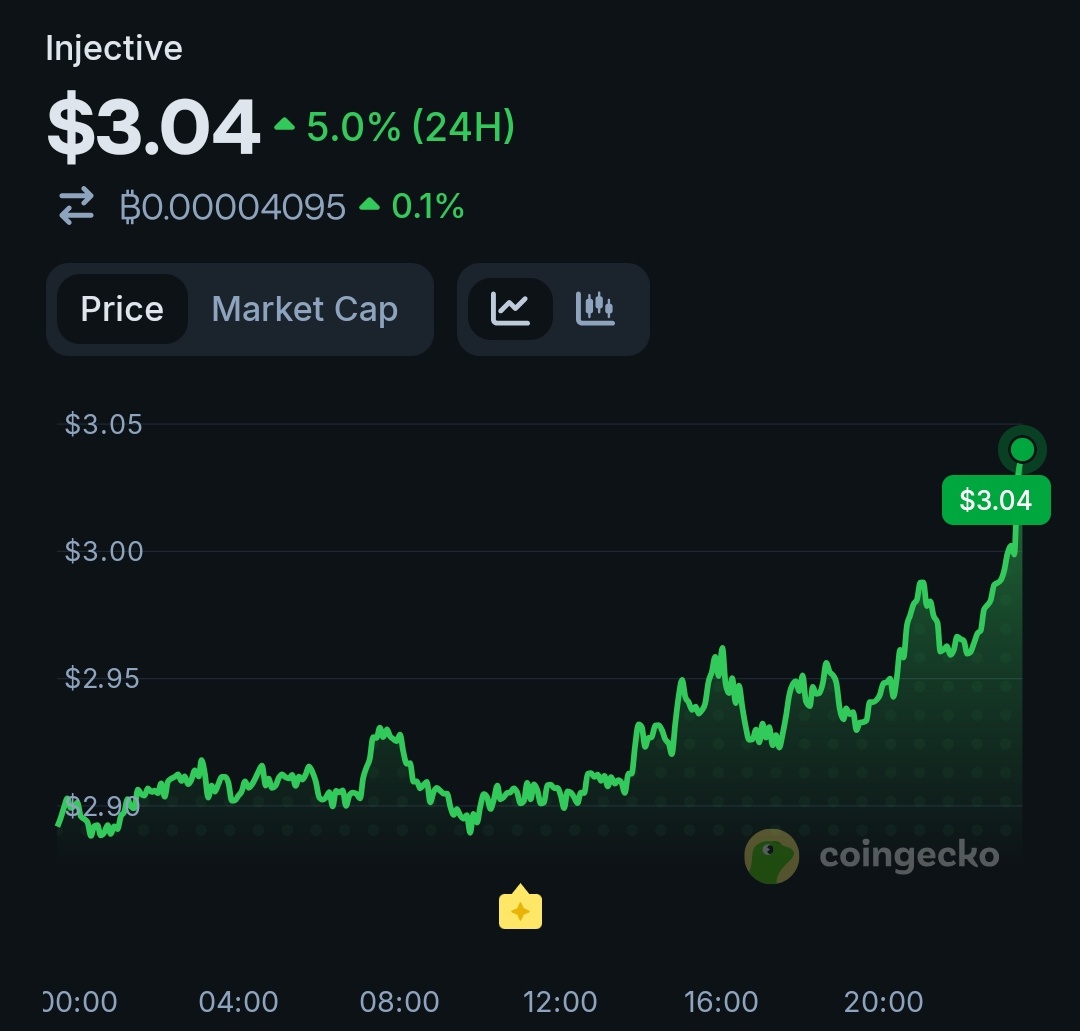
Task: Click the $3.05 y-axis label
Action: click(x=103, y=424)
